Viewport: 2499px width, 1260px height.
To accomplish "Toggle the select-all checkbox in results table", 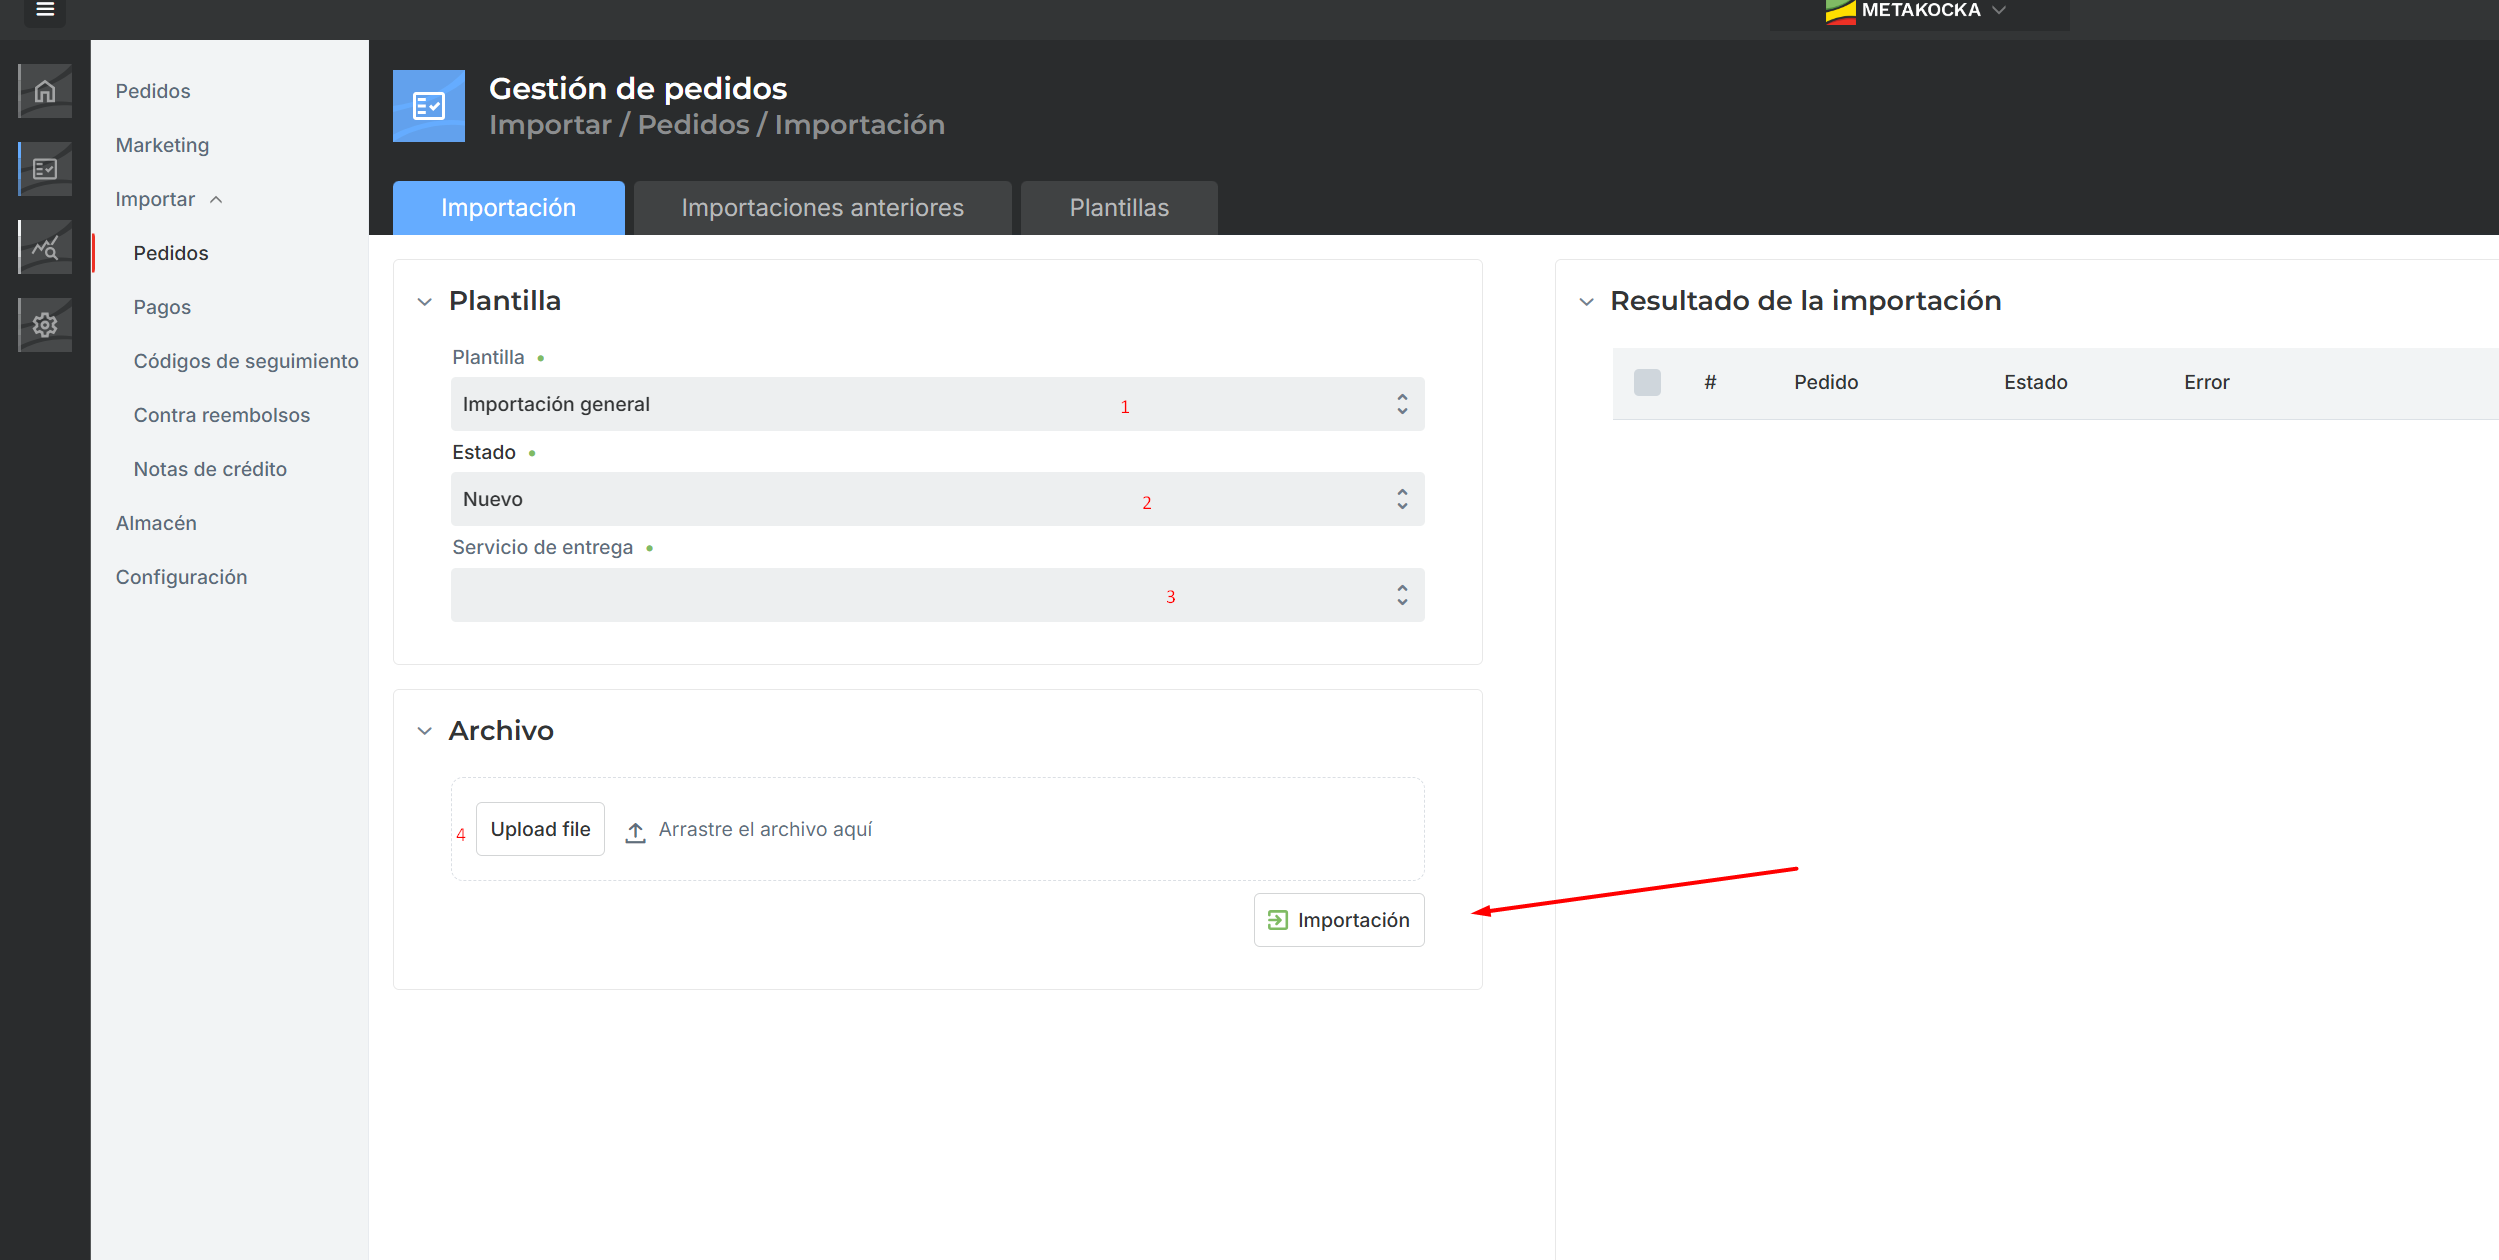I will (x=1646, y=382).
